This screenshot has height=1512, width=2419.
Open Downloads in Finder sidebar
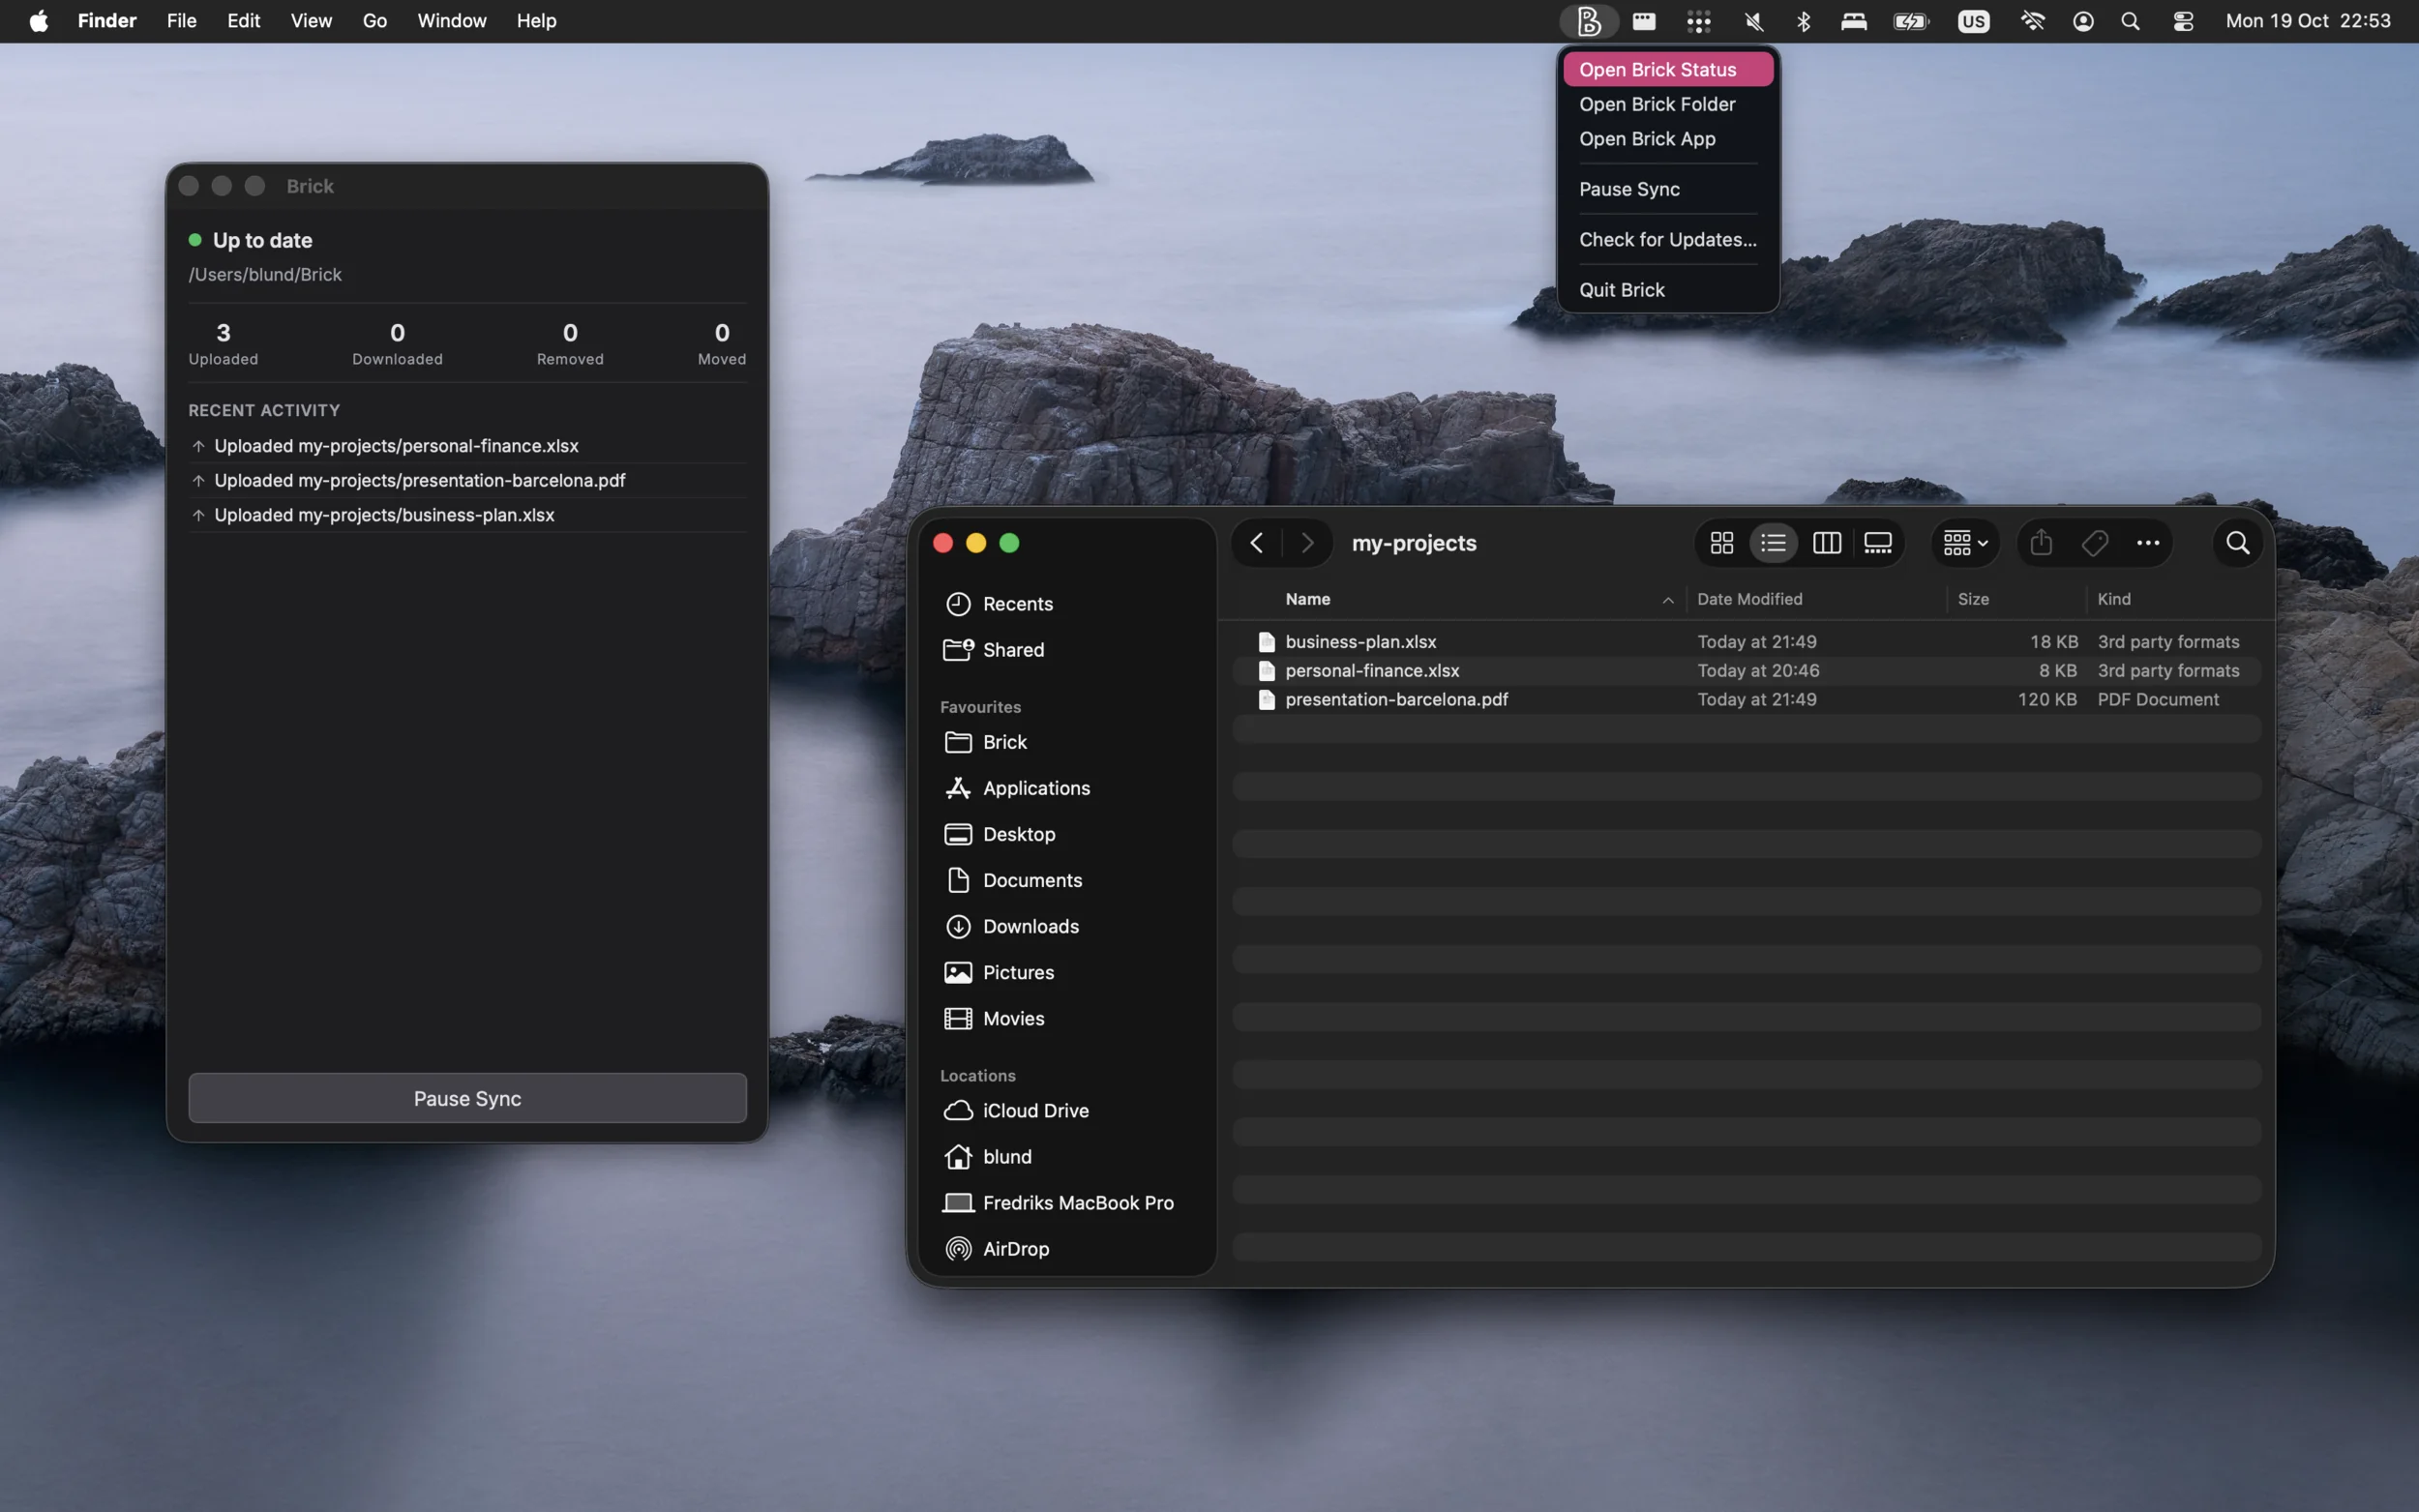point(1066,926)
